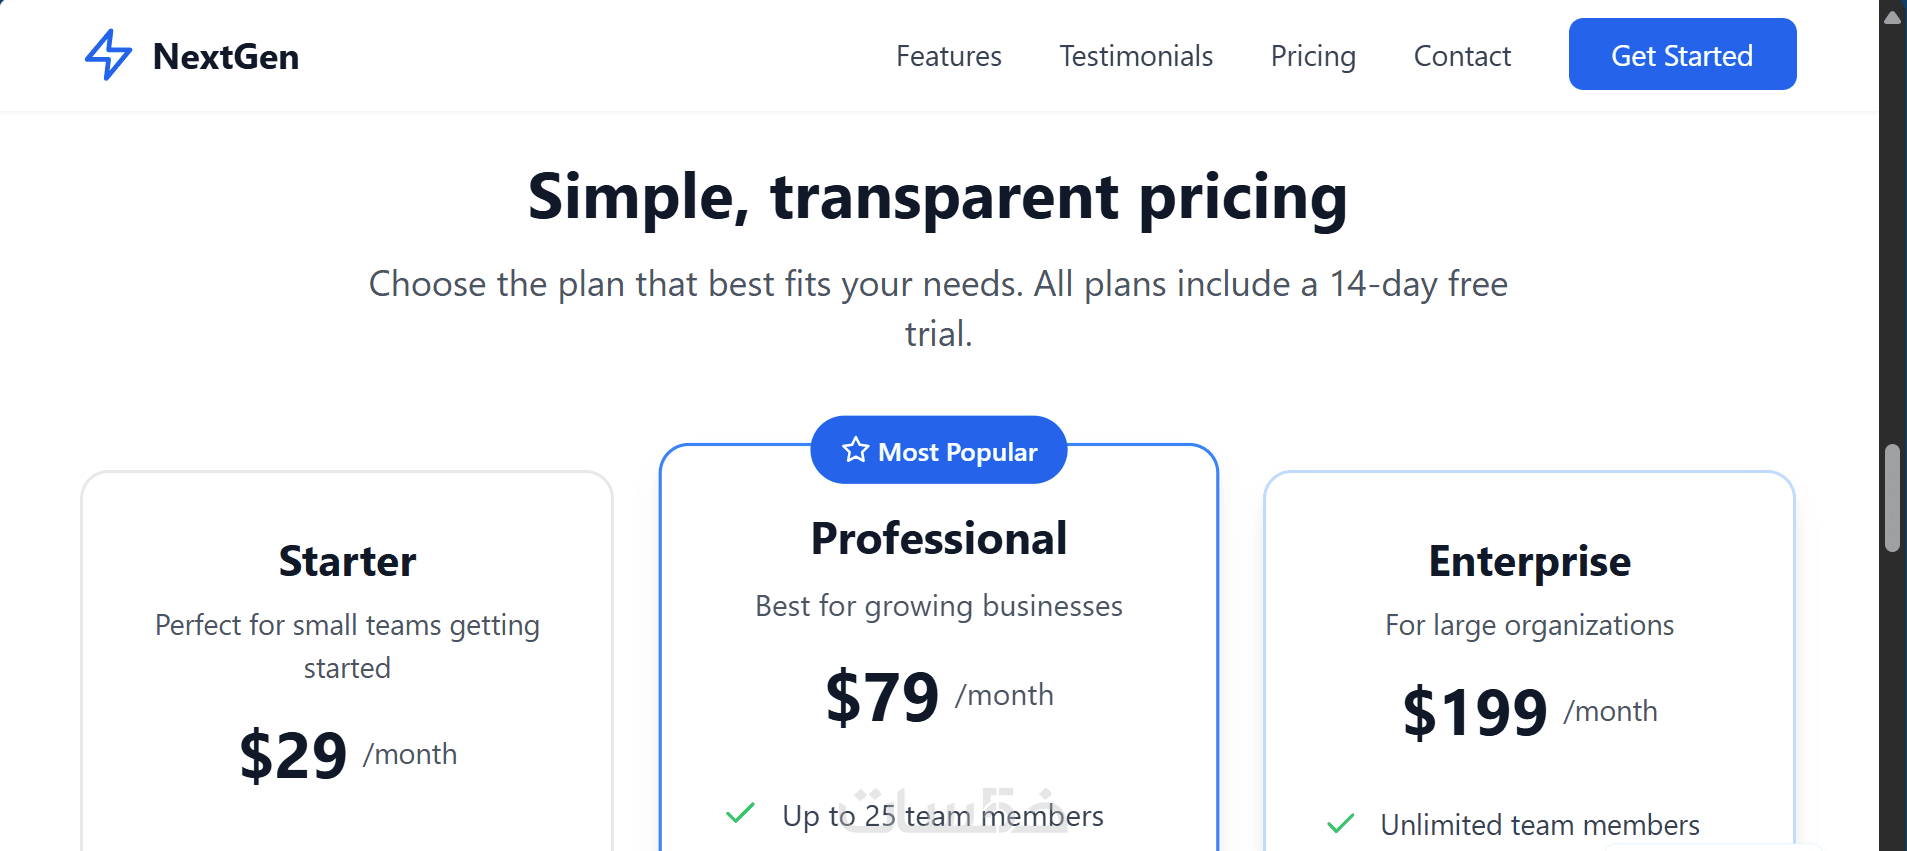Screen dimensions: 1907x851
Task: Open the Contact nav link
Action: point(1462,56)
